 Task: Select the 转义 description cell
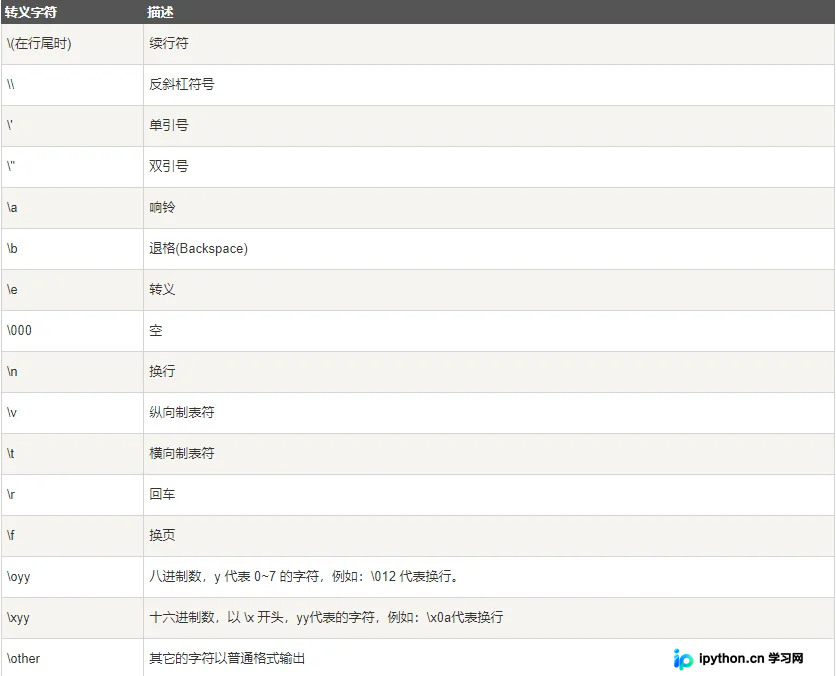tap(489, 290)
